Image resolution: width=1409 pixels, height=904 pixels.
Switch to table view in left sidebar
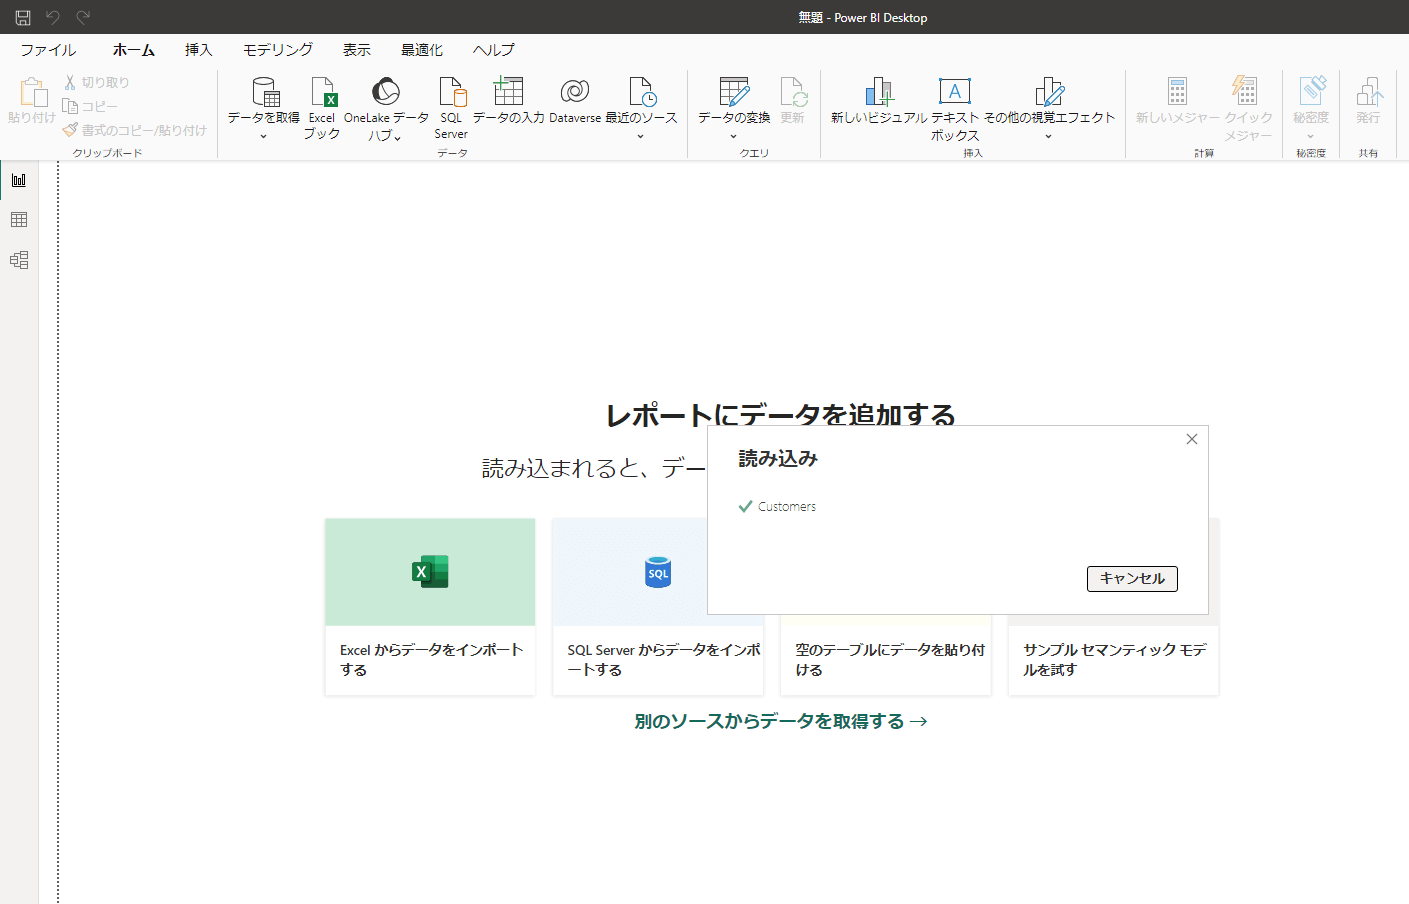tap(19, 220)
